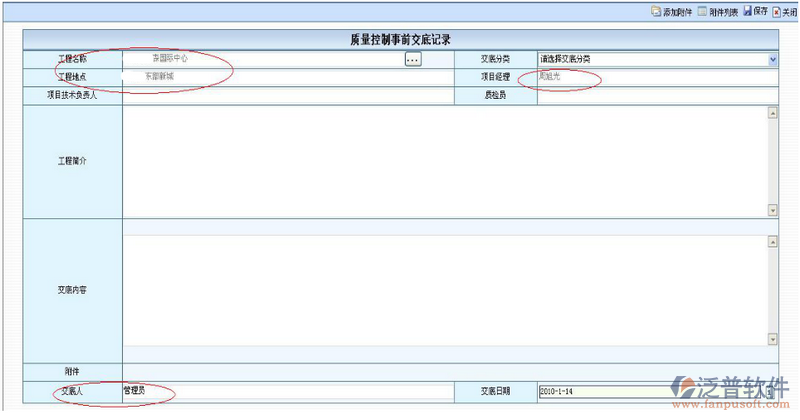Click the 项目技术负责人 input field

coord(288,95)
